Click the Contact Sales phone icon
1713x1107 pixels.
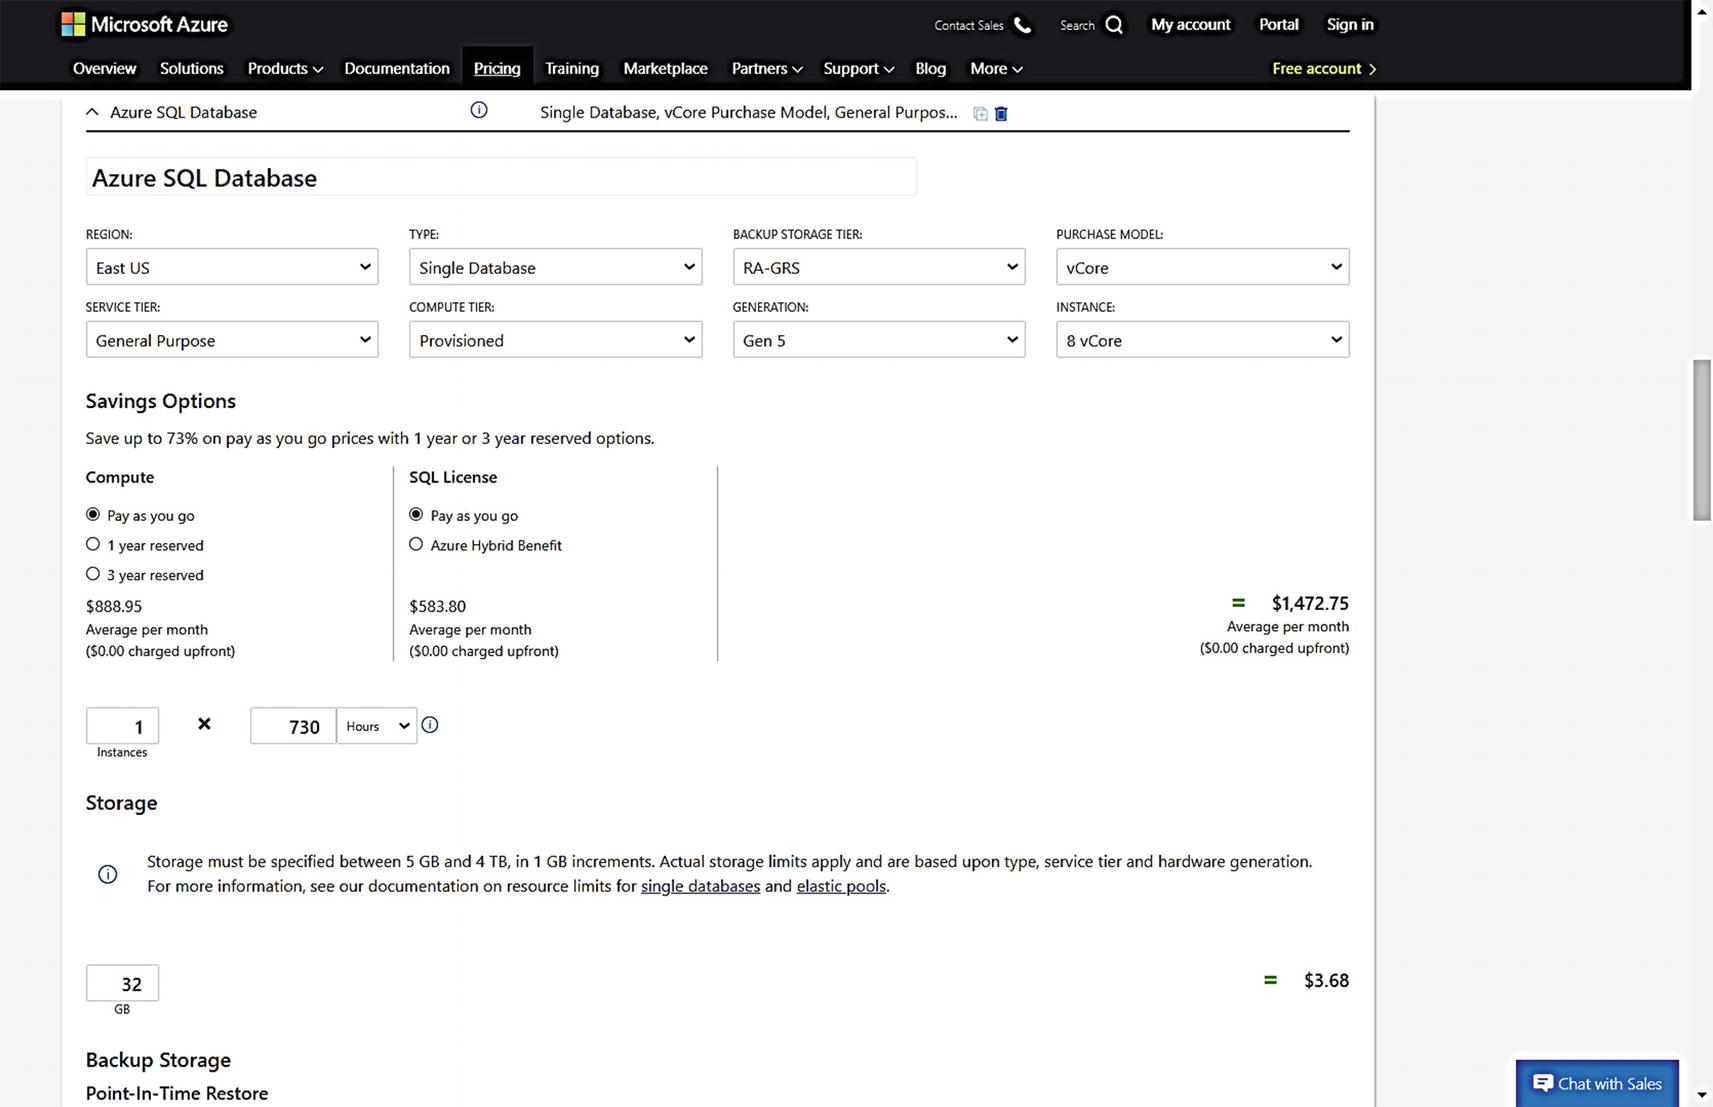[x=1022, y=25]
